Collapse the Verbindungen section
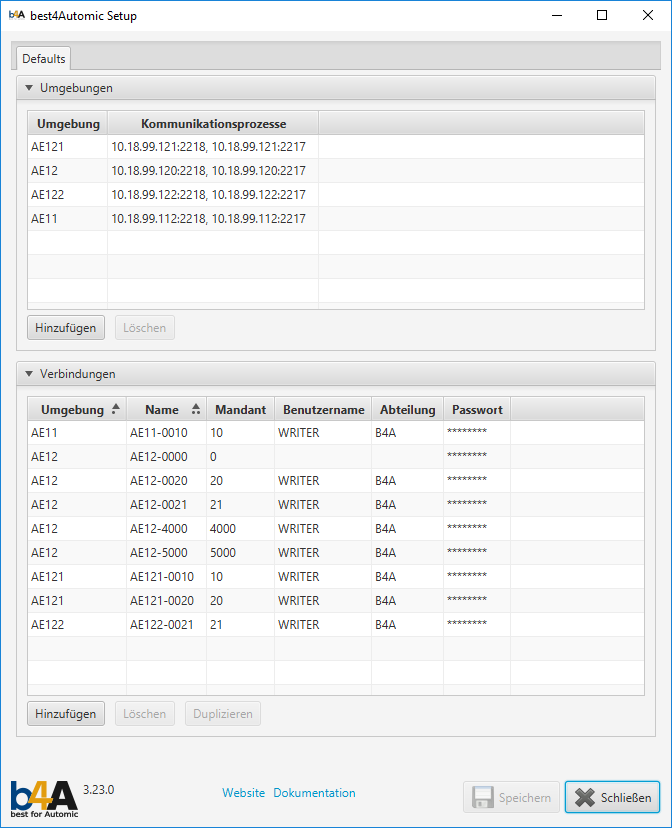 click(x=30, y=374)
